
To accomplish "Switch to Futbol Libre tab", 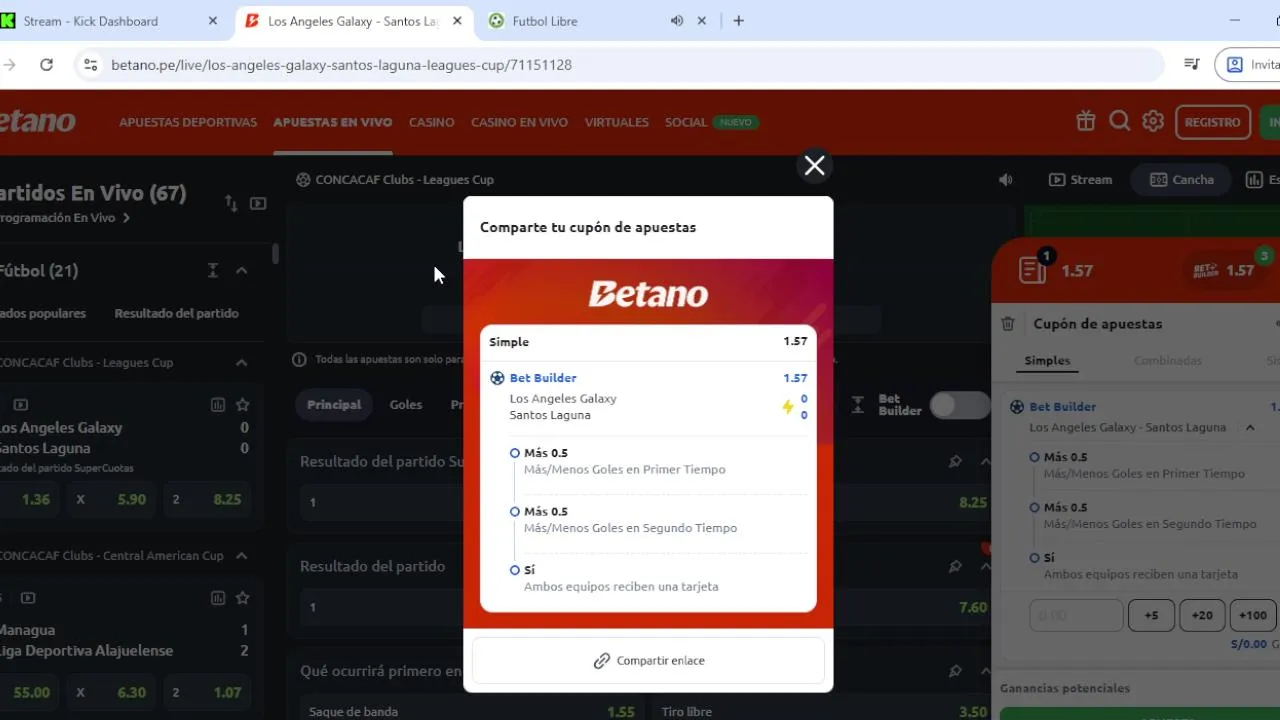I will (x=545, y=21).
